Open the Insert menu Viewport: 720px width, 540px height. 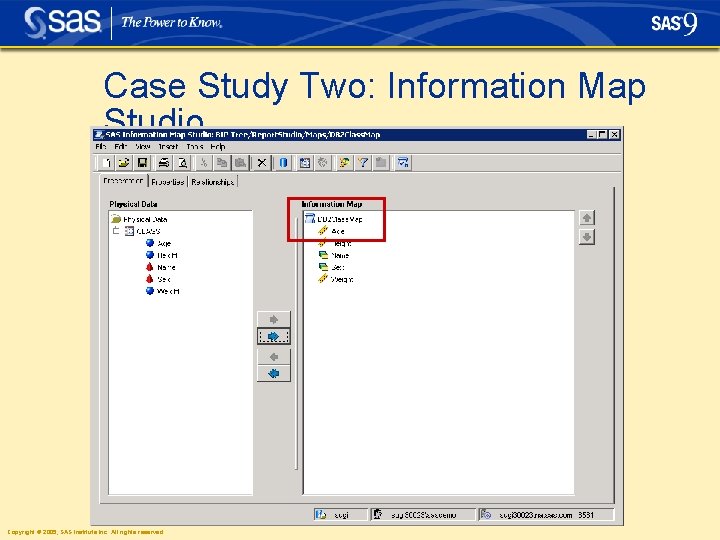pyautogui.click(x=168, y=146)
